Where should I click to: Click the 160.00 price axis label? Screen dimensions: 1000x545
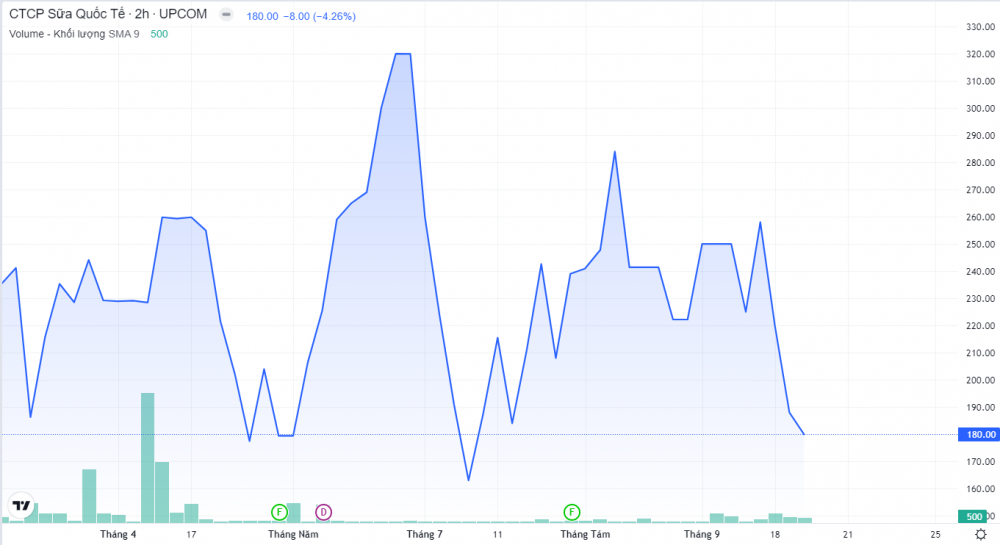[980, 489]
